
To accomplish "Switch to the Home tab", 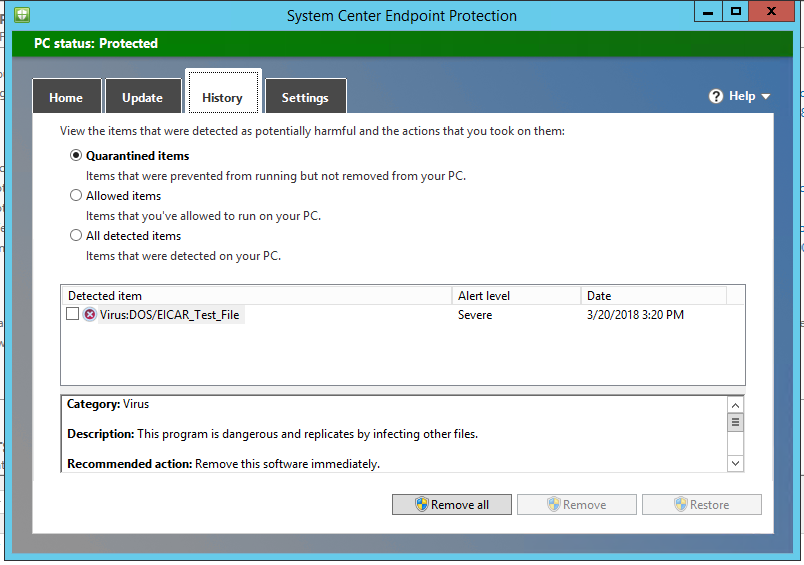I will [x=66, y=97].
